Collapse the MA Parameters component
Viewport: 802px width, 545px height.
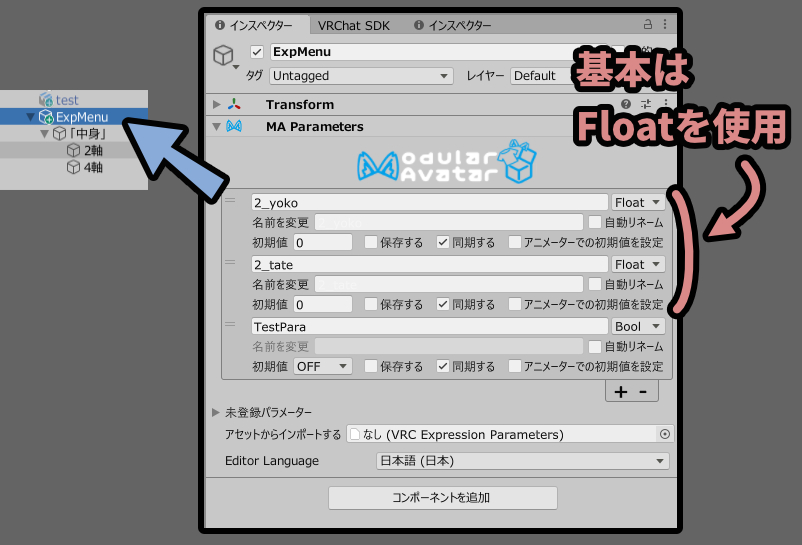216,126
